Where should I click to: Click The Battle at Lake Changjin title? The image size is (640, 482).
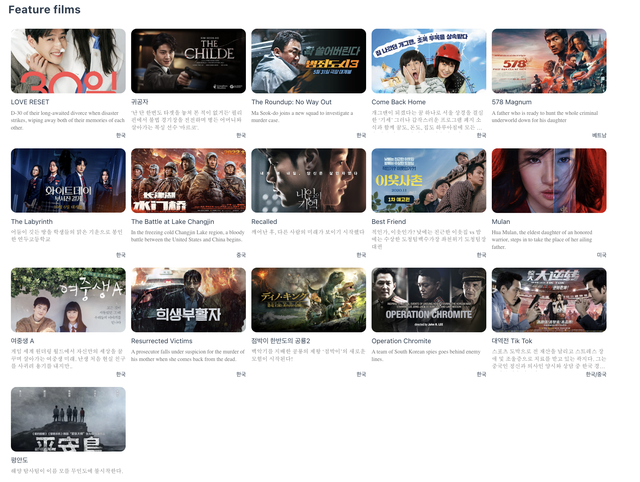point(173,222)
